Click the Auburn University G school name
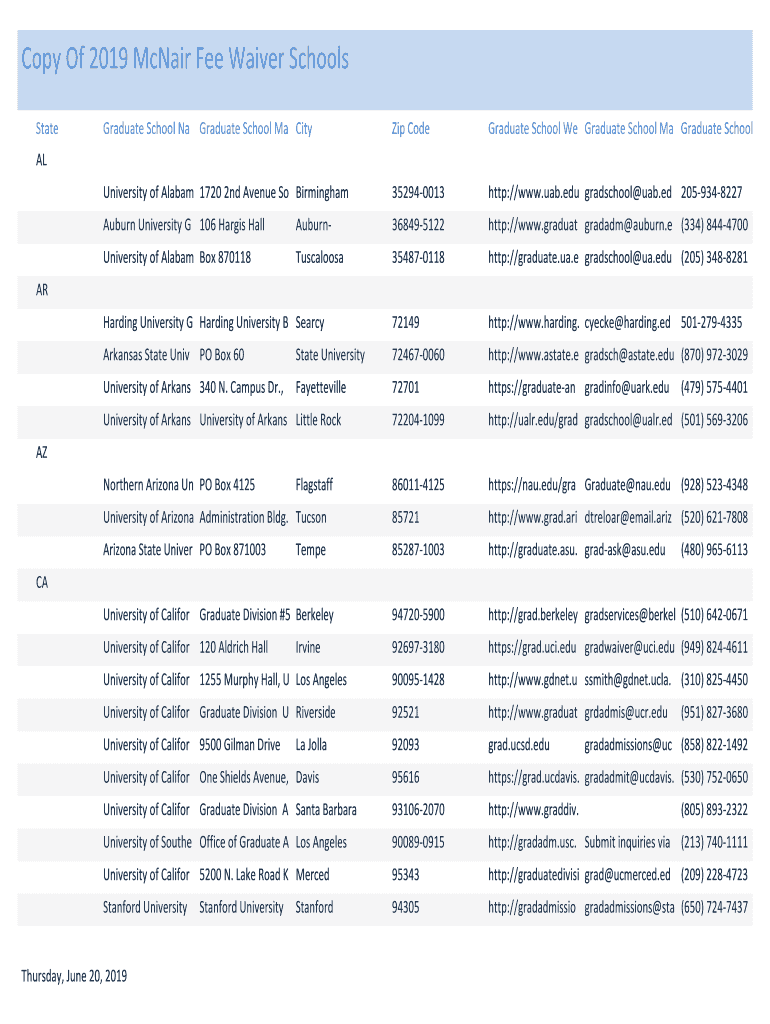Screen dimensions: 770x1024 (x=147, y=225)
